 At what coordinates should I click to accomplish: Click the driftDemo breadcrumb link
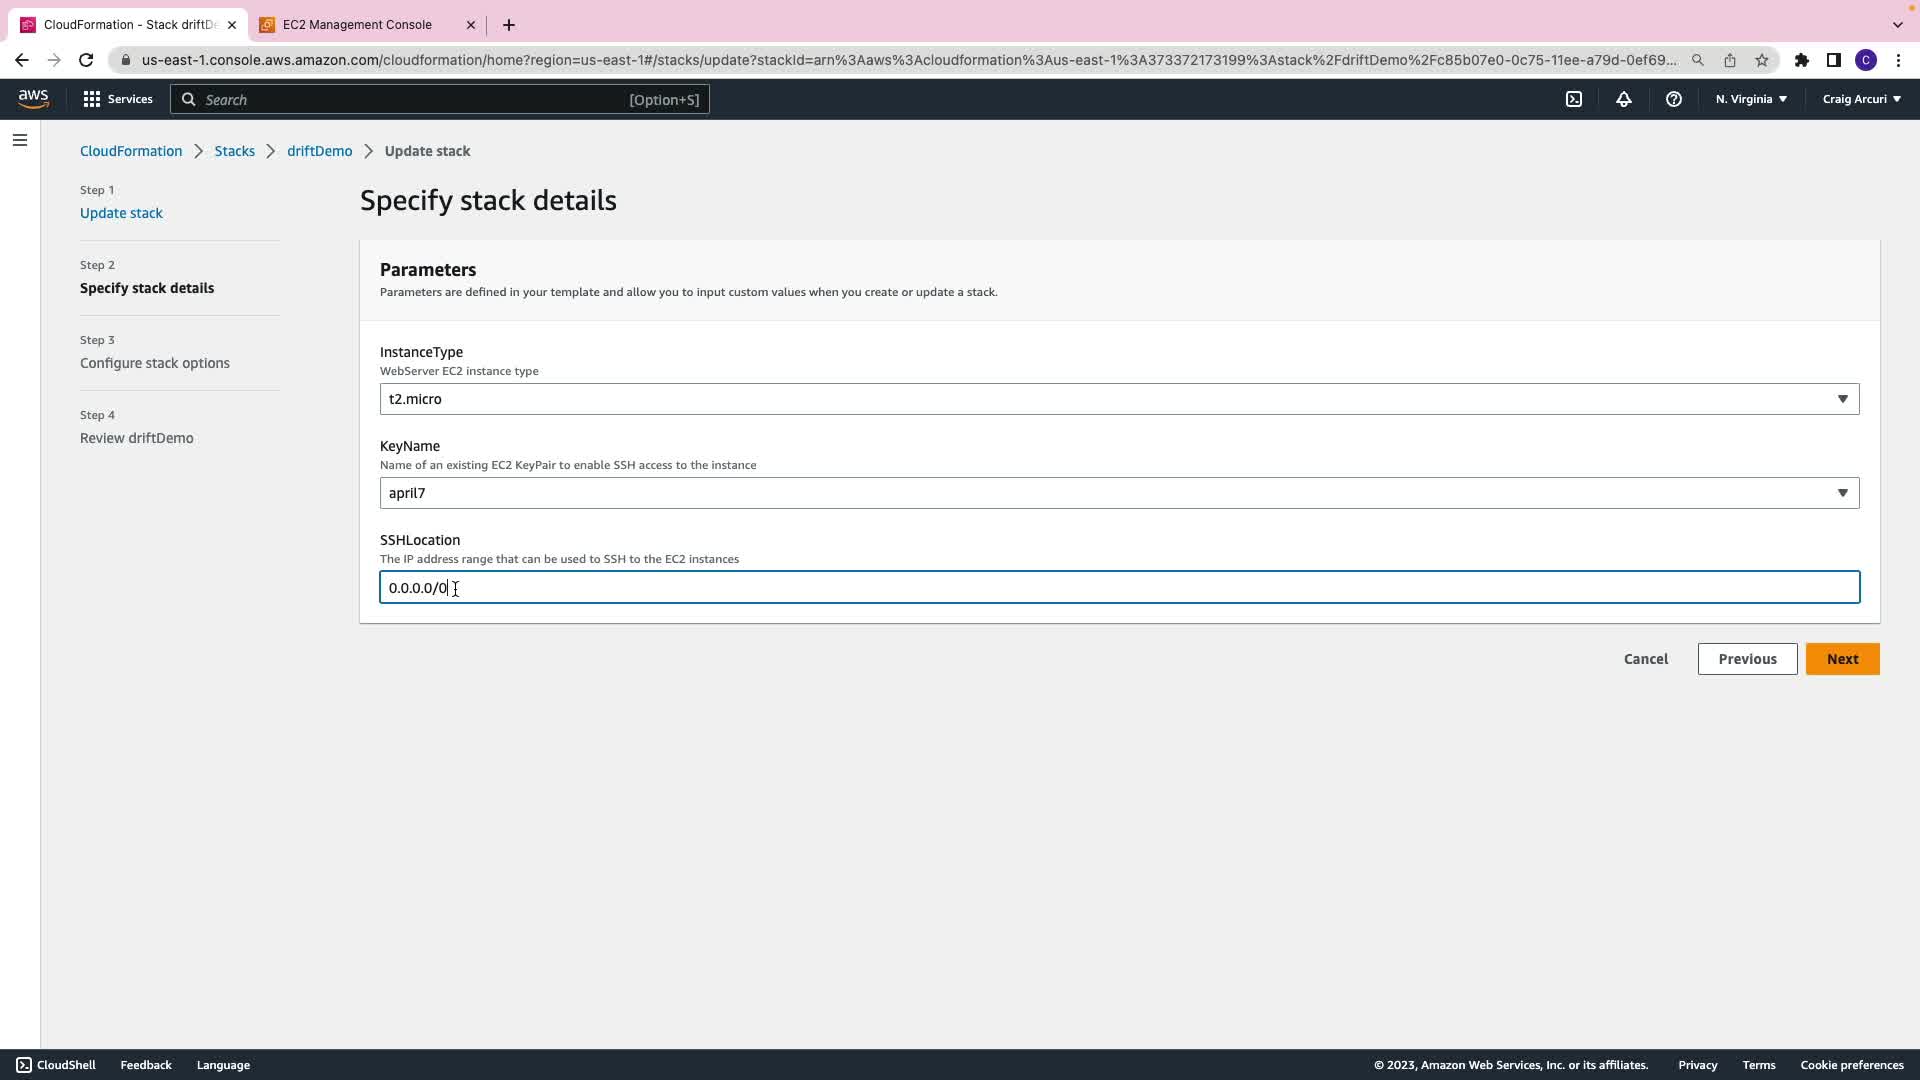(x=319, y=151)
